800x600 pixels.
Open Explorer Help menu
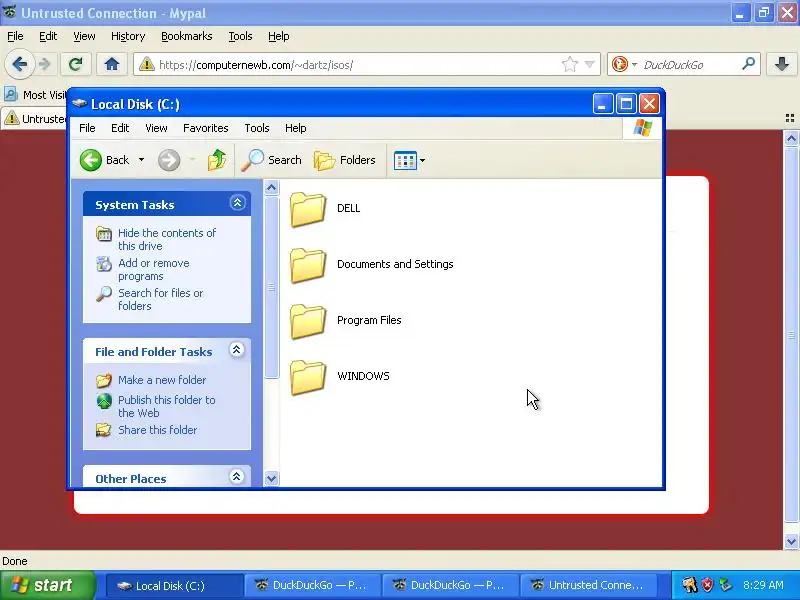(x=295, y=128)
